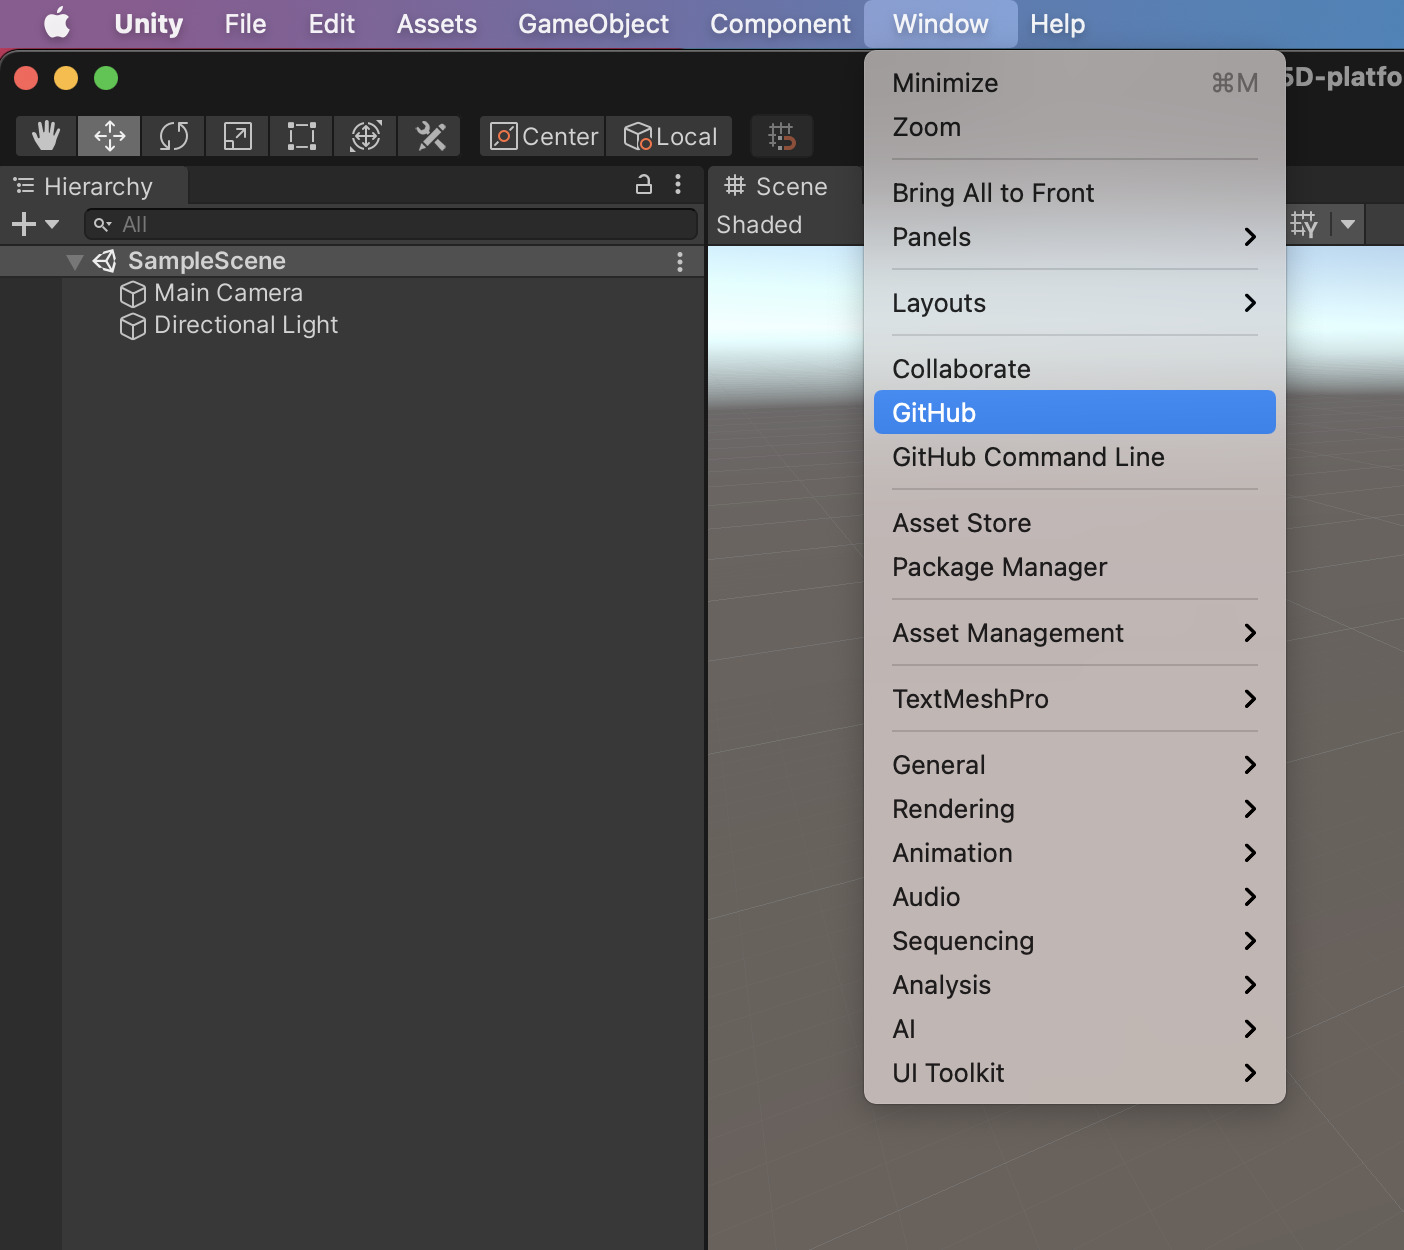The image size is (1404, 1250).
Task: Toggle the grid snapping icon
Action: (x=782, y=136)
